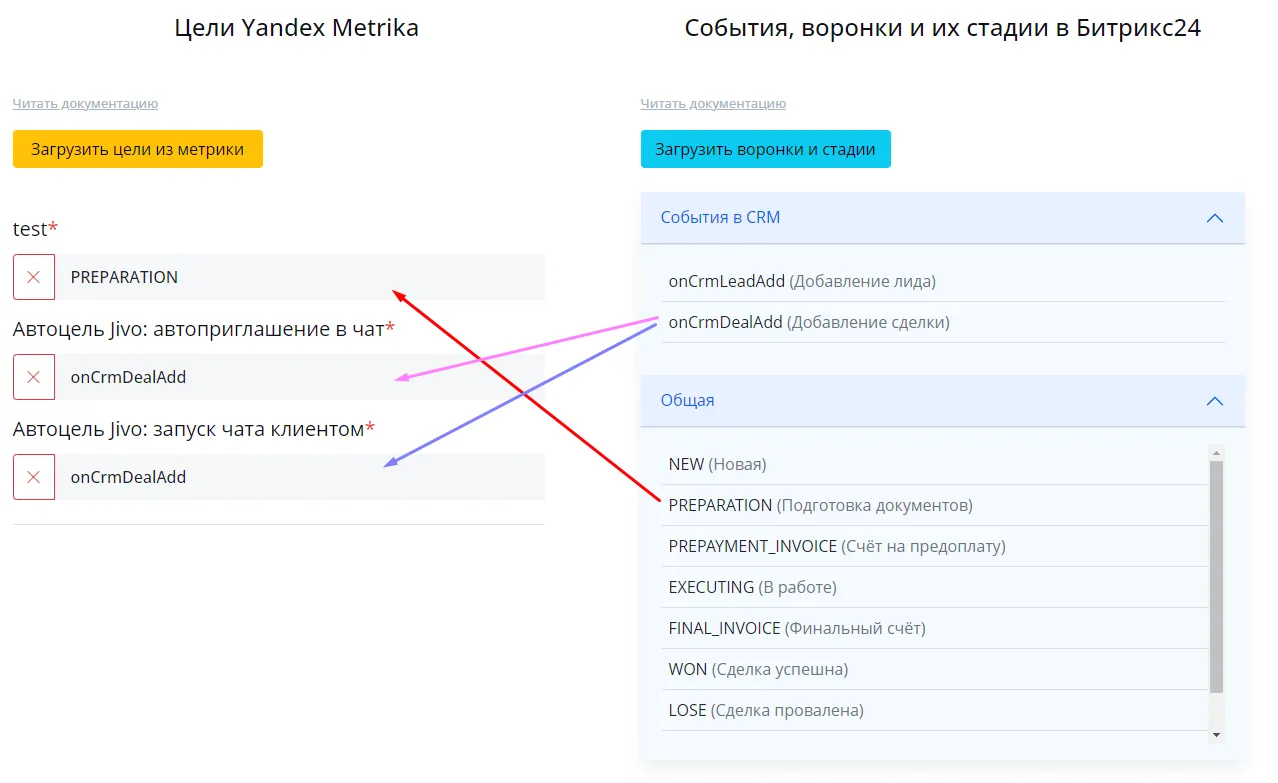1278x783 pixels.
Task: Select onCrmDealAdd field under автоприглашение в чат
Action: 300,377
